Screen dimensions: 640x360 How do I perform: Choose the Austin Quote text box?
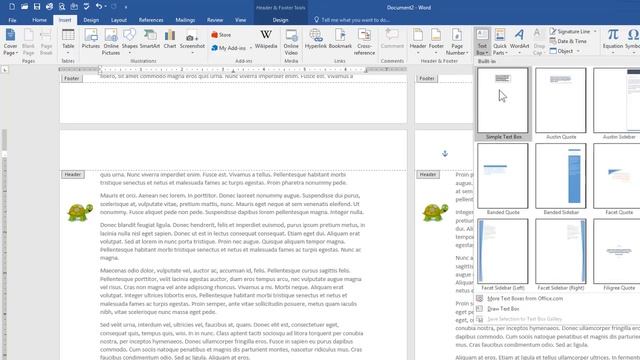561,104
